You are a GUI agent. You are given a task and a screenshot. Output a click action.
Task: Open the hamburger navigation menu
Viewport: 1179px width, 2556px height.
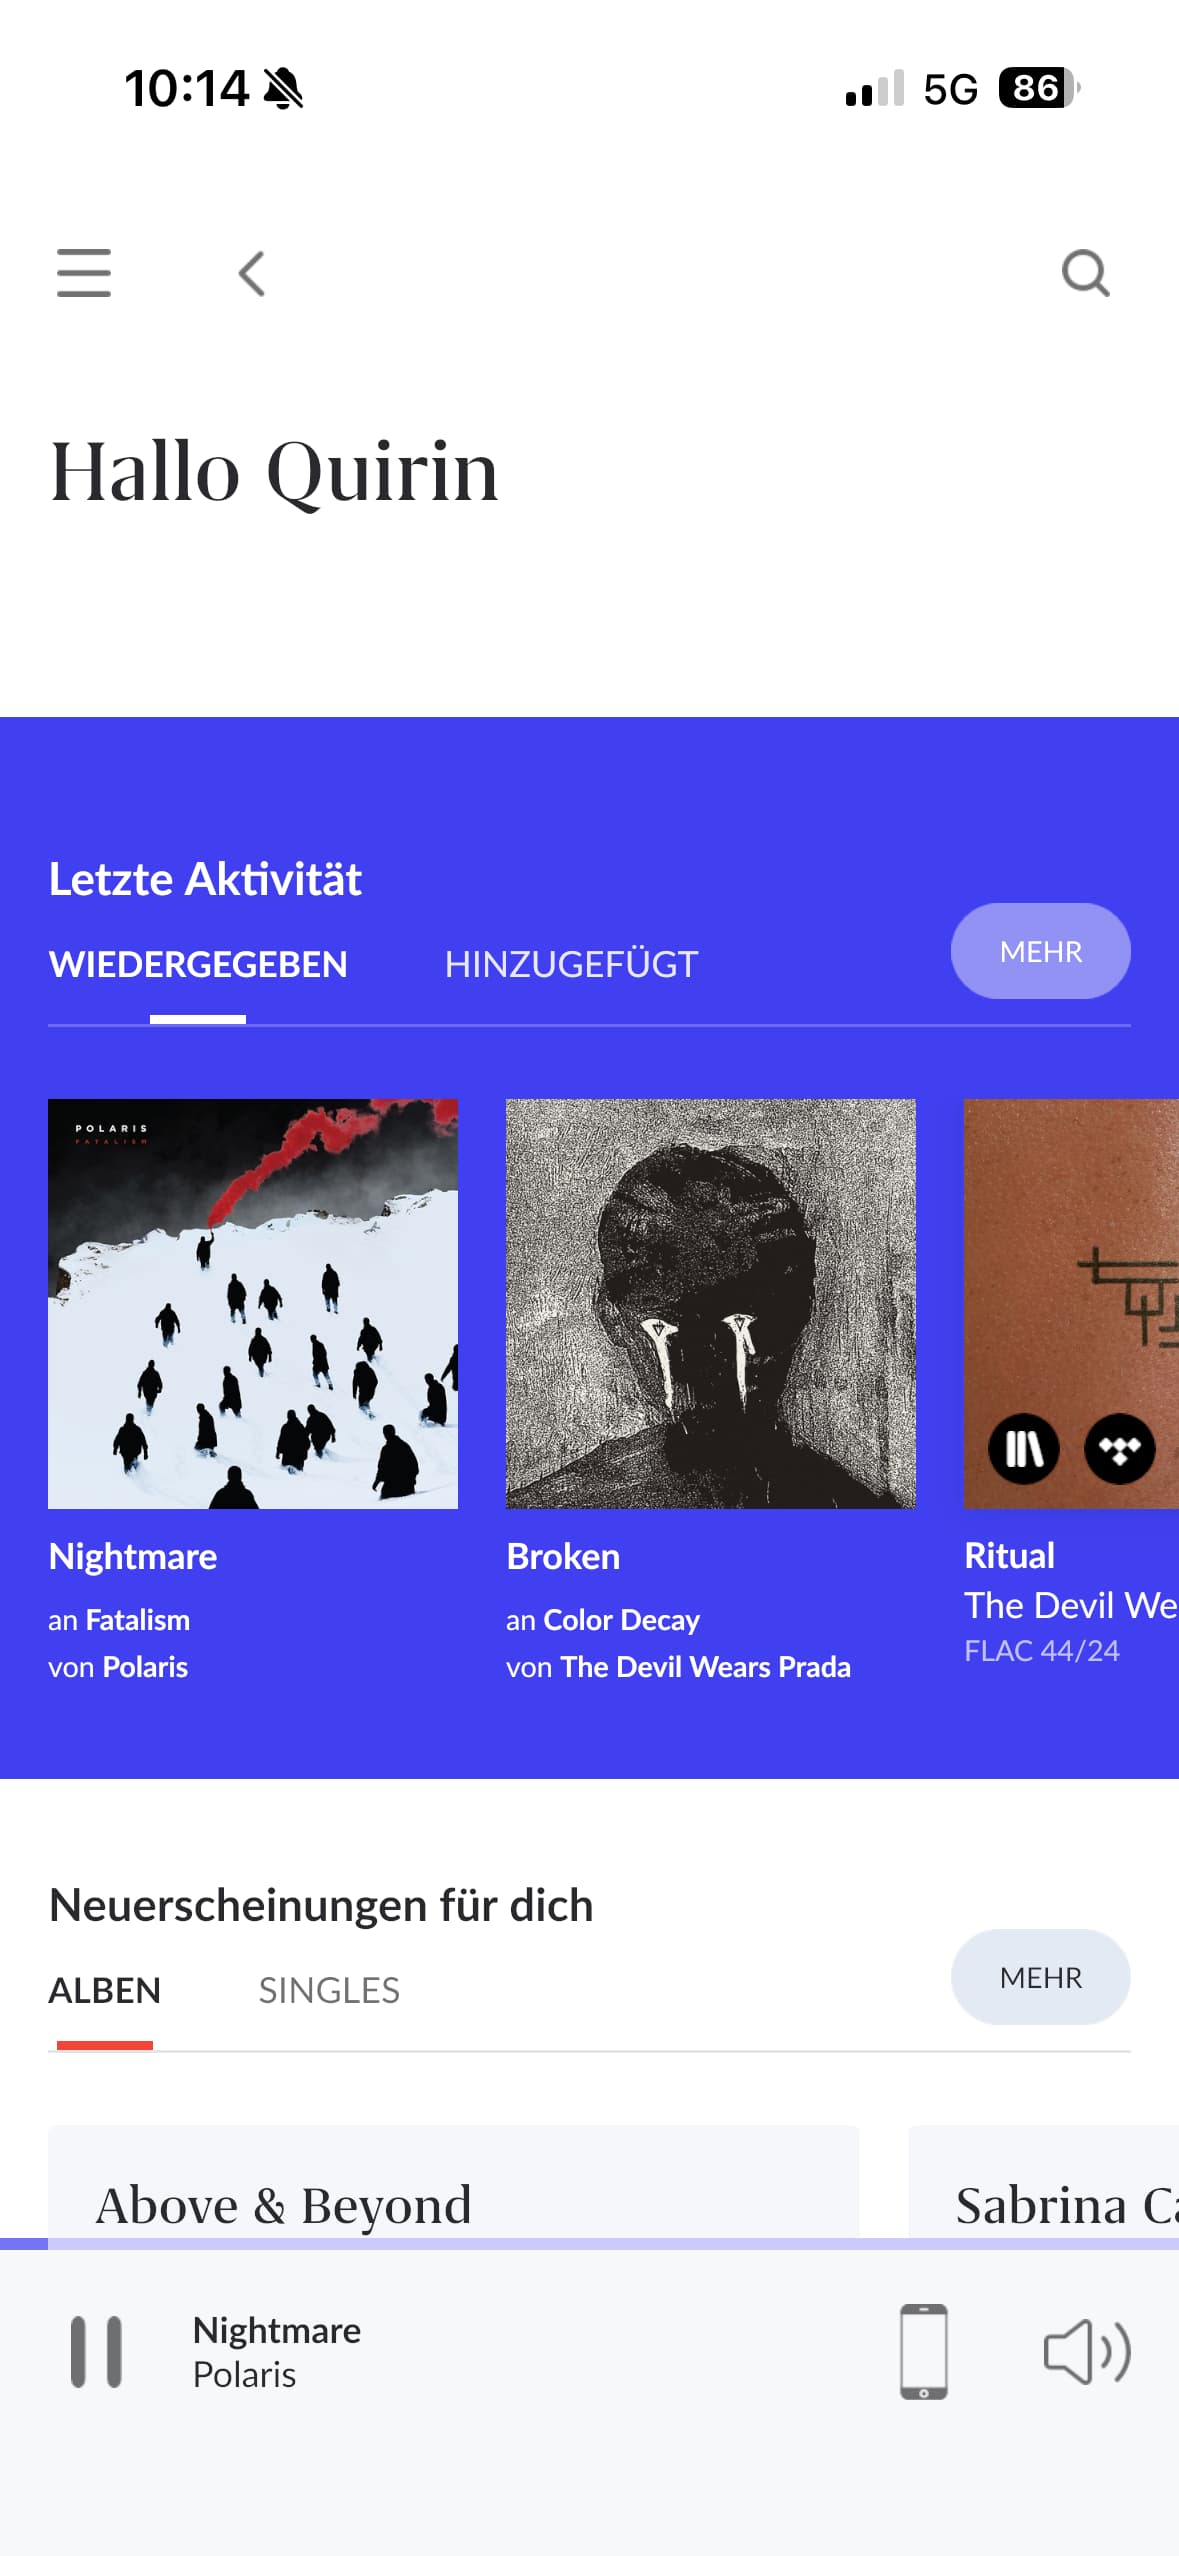(84, 273)
